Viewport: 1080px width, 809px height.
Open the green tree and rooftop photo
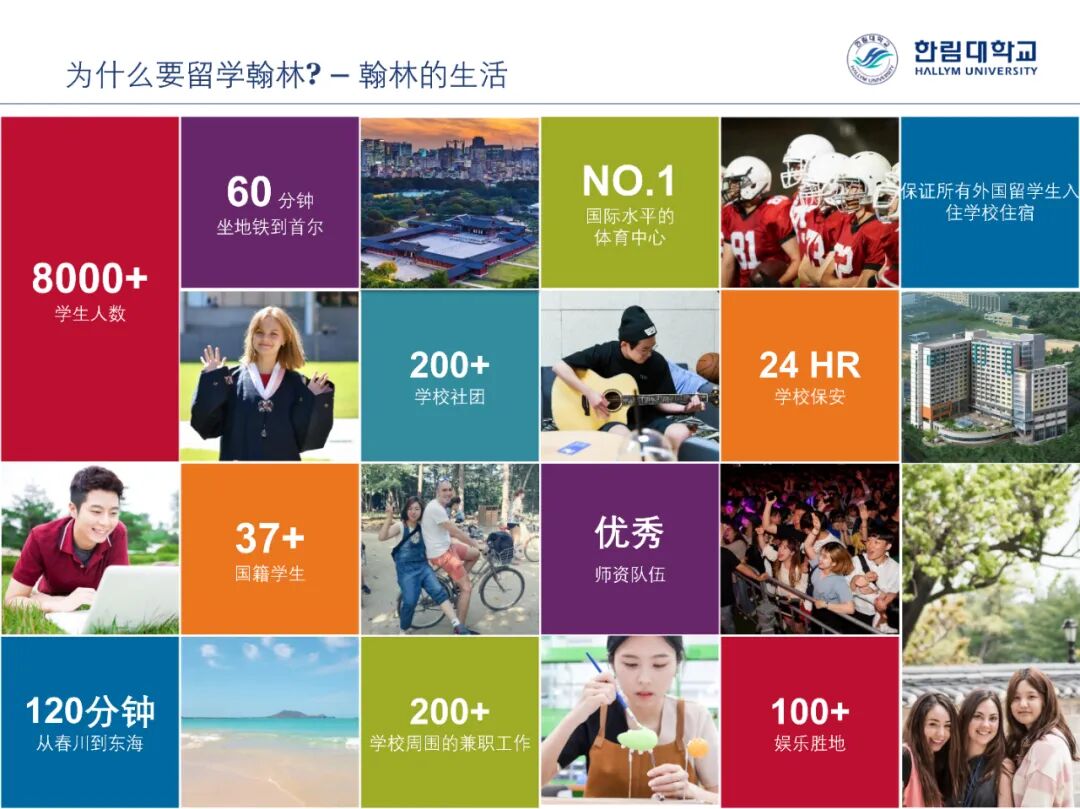pos(990,563)
